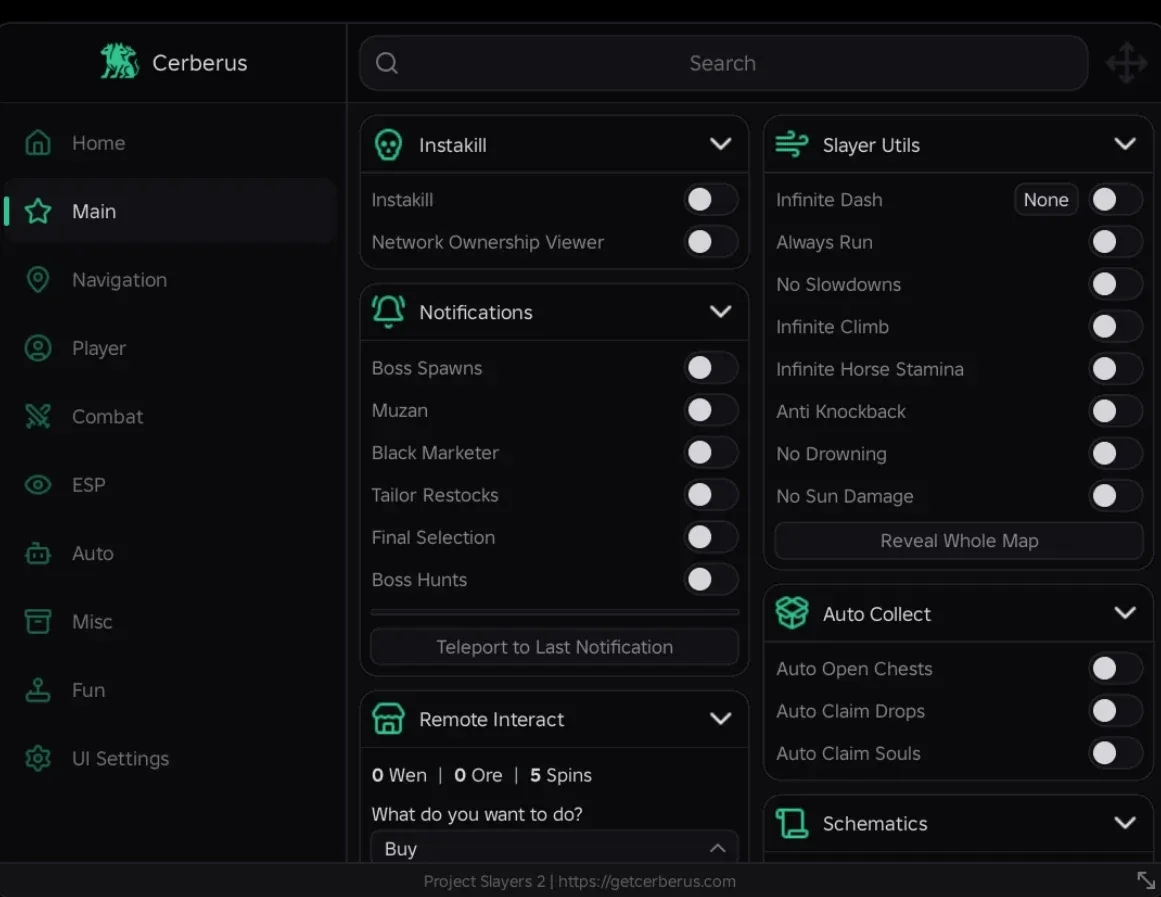Toggle Boss Hunts notification
The height and width of the screenshot is (897, 1161).
[711, 579]
